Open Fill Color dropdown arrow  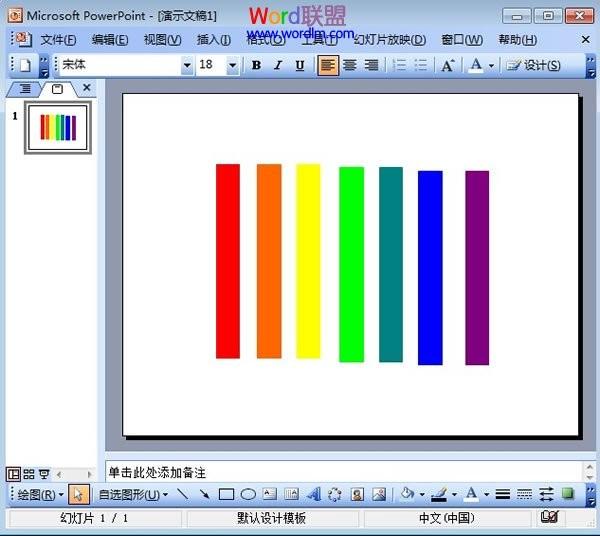[x=422, y=495]
